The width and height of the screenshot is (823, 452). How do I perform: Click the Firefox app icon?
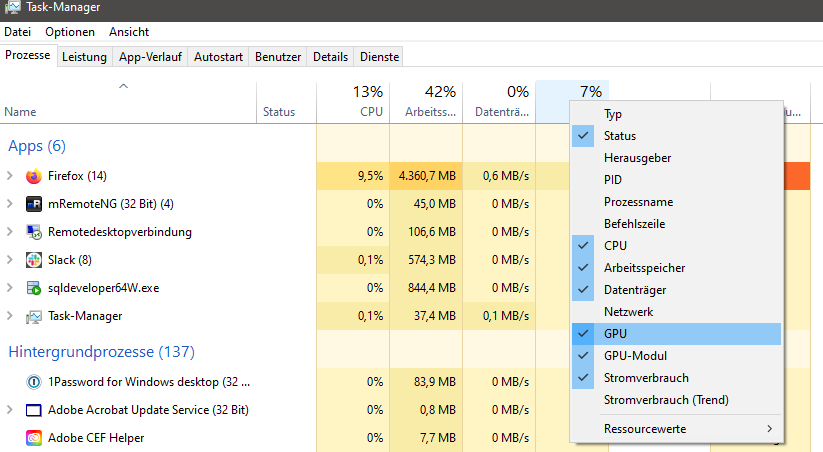coord(34,176)
